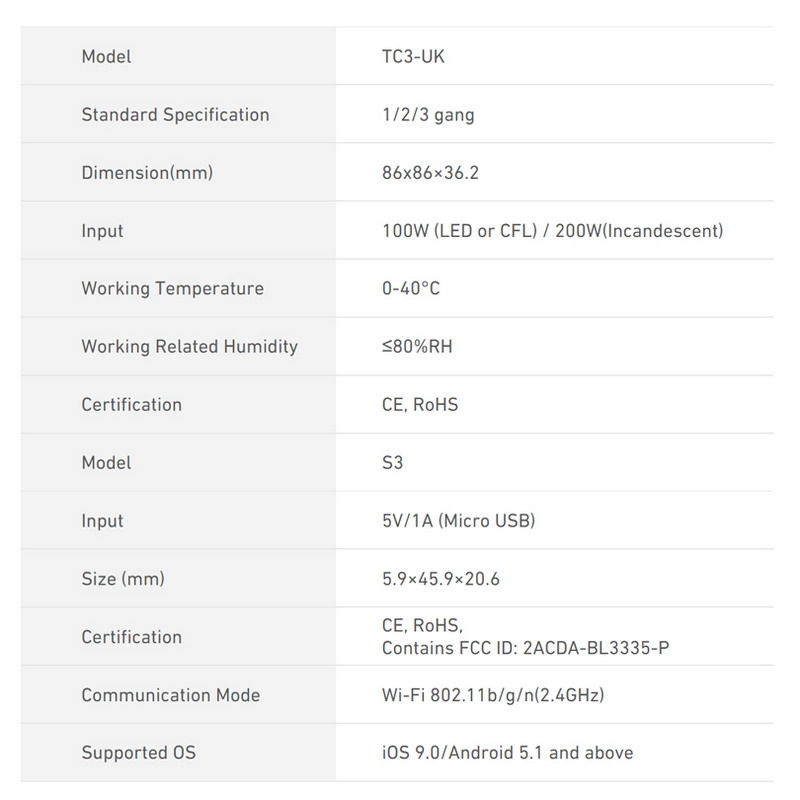Click the 86x86×36.2 dimension value
Screen dimensions: 800x800
click(431, 173)
